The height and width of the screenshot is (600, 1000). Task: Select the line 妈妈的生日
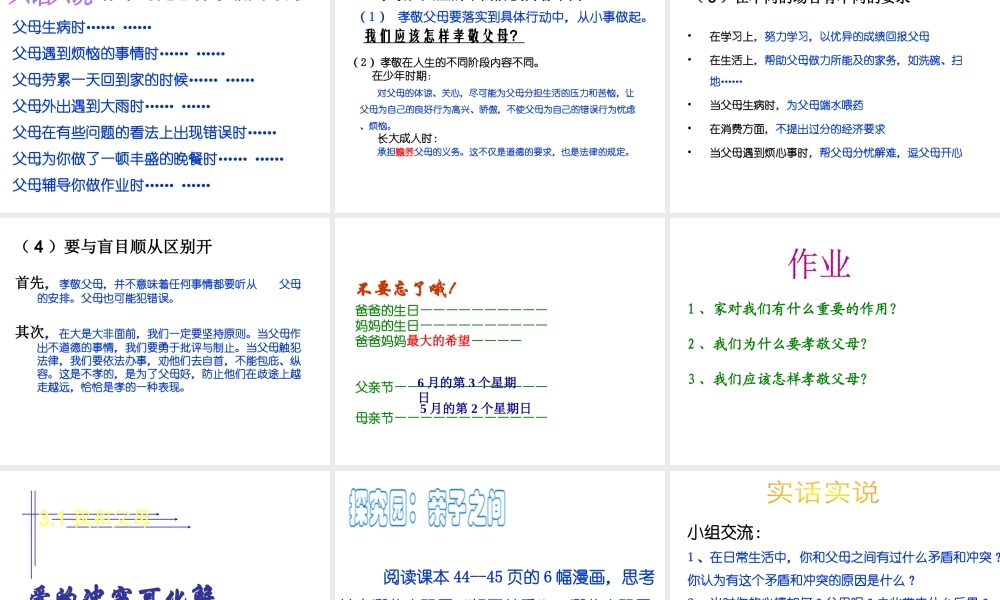451,326
